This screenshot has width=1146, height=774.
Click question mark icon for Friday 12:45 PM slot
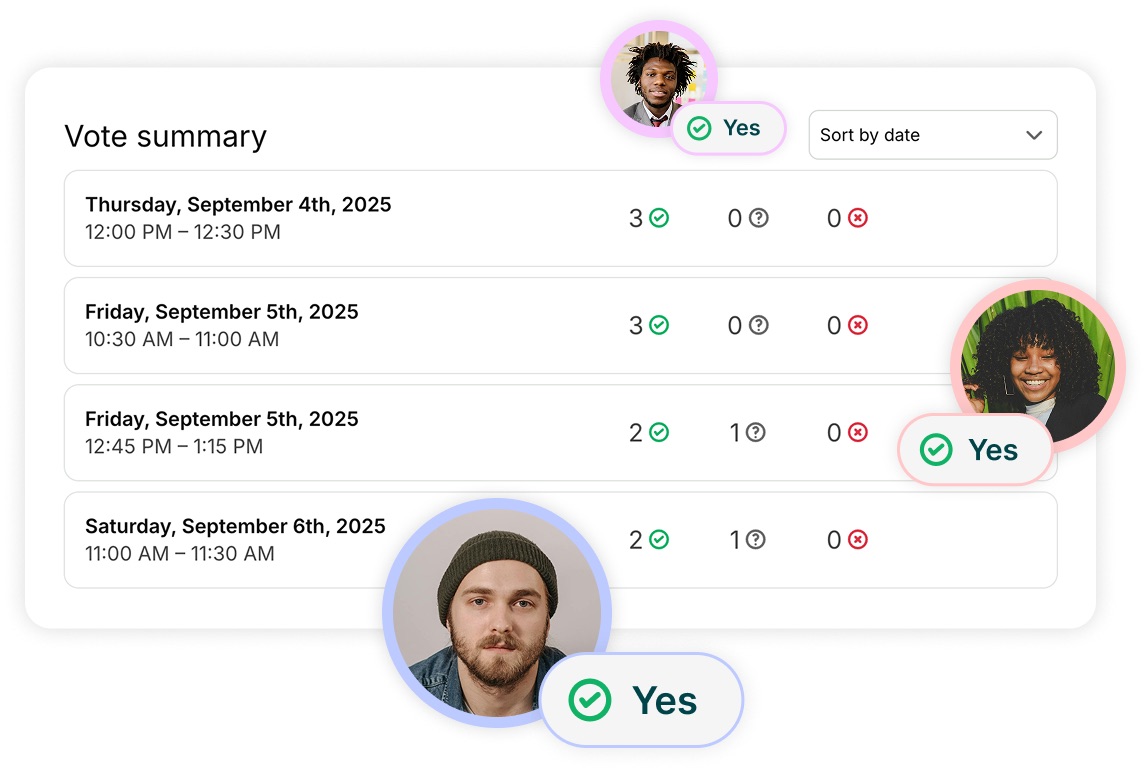click(756, 432)
